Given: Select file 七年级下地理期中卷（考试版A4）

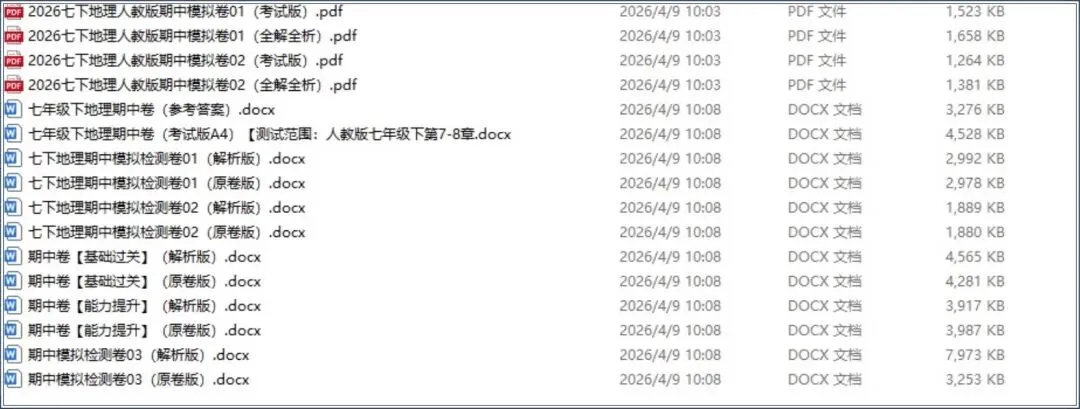Looking at the screenshot, I should (269, 134).
